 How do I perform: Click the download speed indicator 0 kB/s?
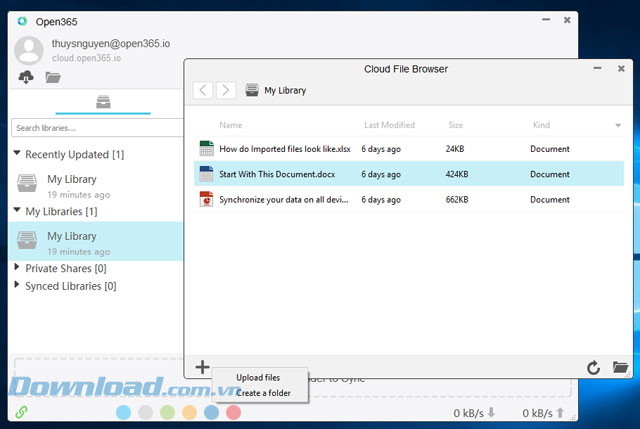(x=474, y=413)
